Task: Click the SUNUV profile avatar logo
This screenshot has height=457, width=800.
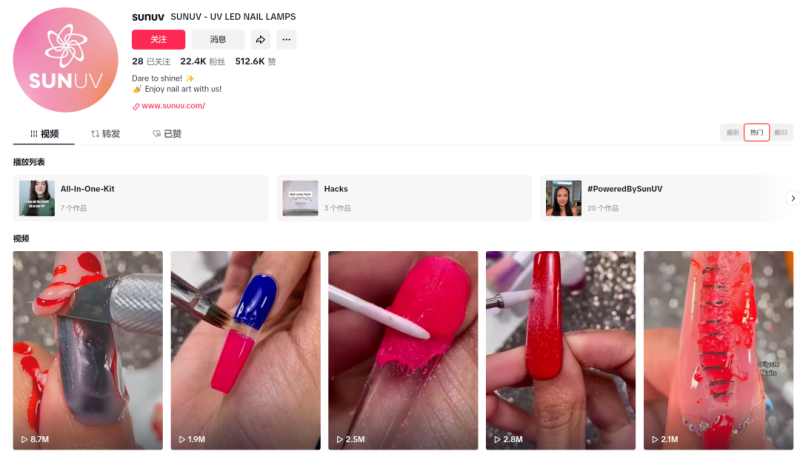Action: tap(65, 60)
